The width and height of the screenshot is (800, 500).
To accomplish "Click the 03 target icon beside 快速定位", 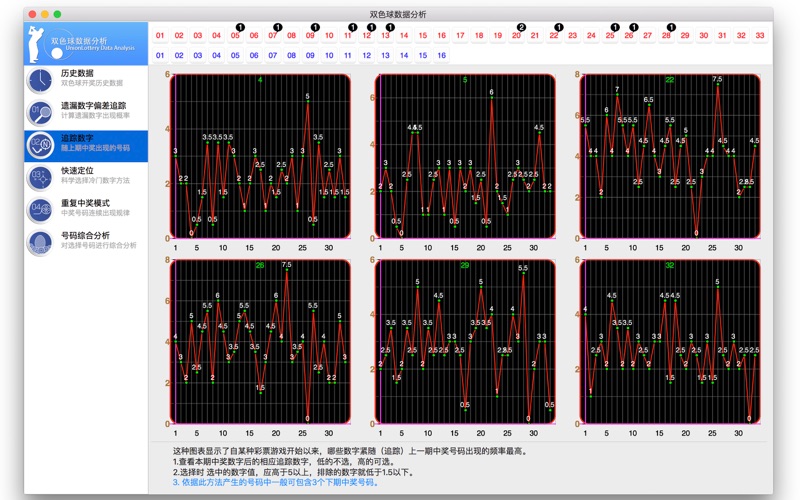I will 40,178.
